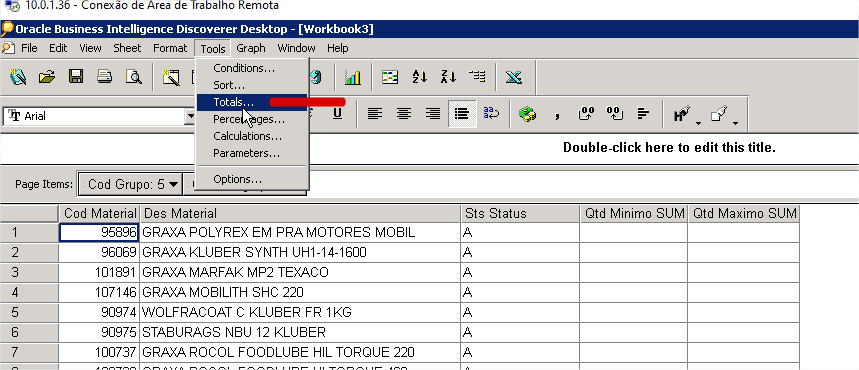This screenshot has height=370, width=859.
Task: Toggle the pressed list alignment button
Action: 462,114
